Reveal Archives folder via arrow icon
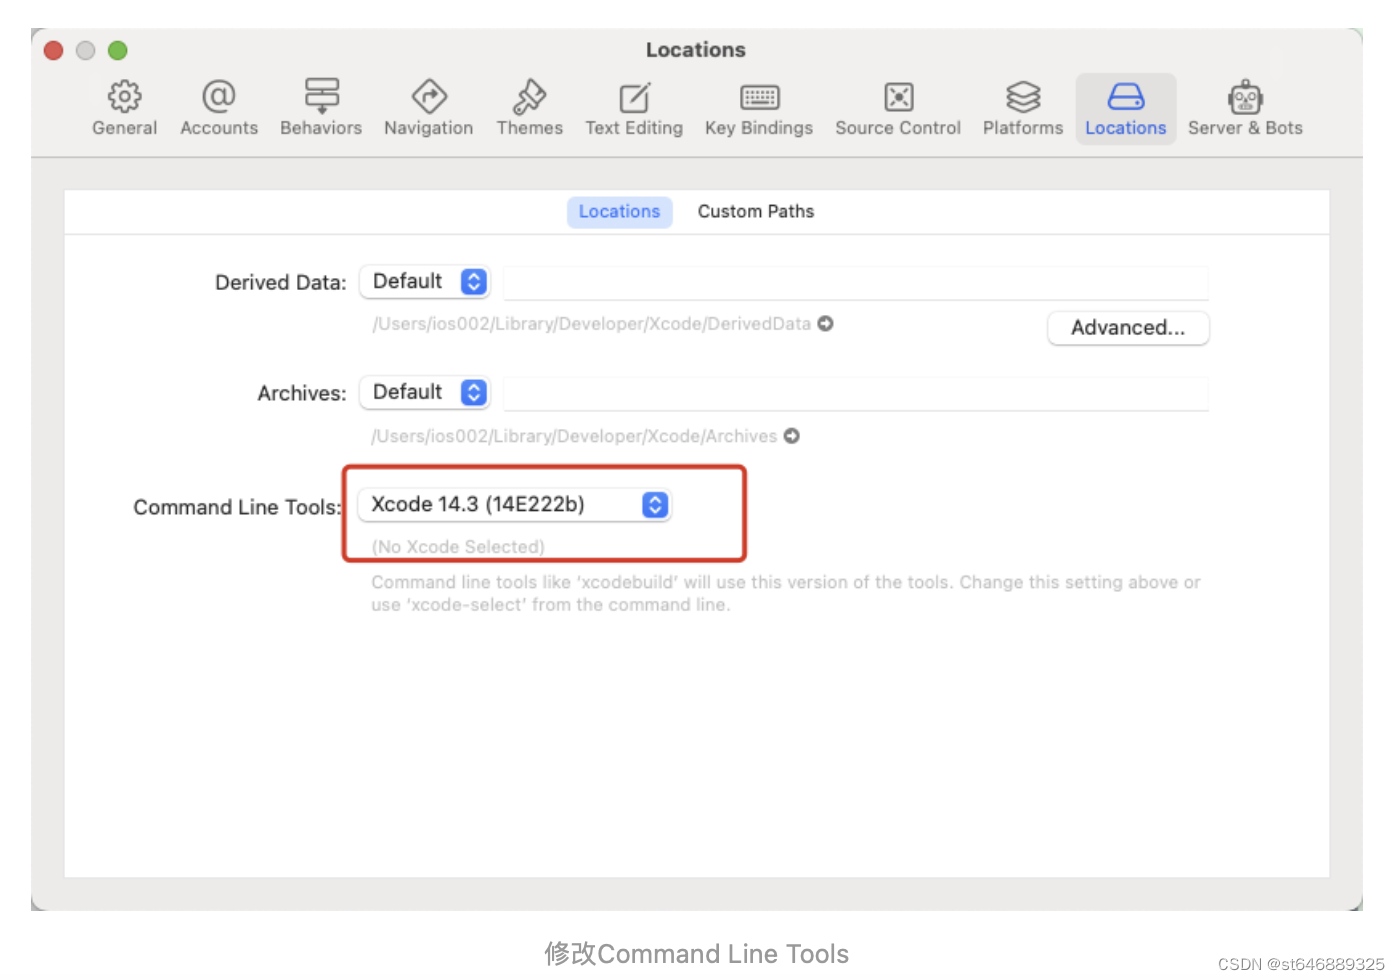This screenshot has height=980, width=1400. 792,436
